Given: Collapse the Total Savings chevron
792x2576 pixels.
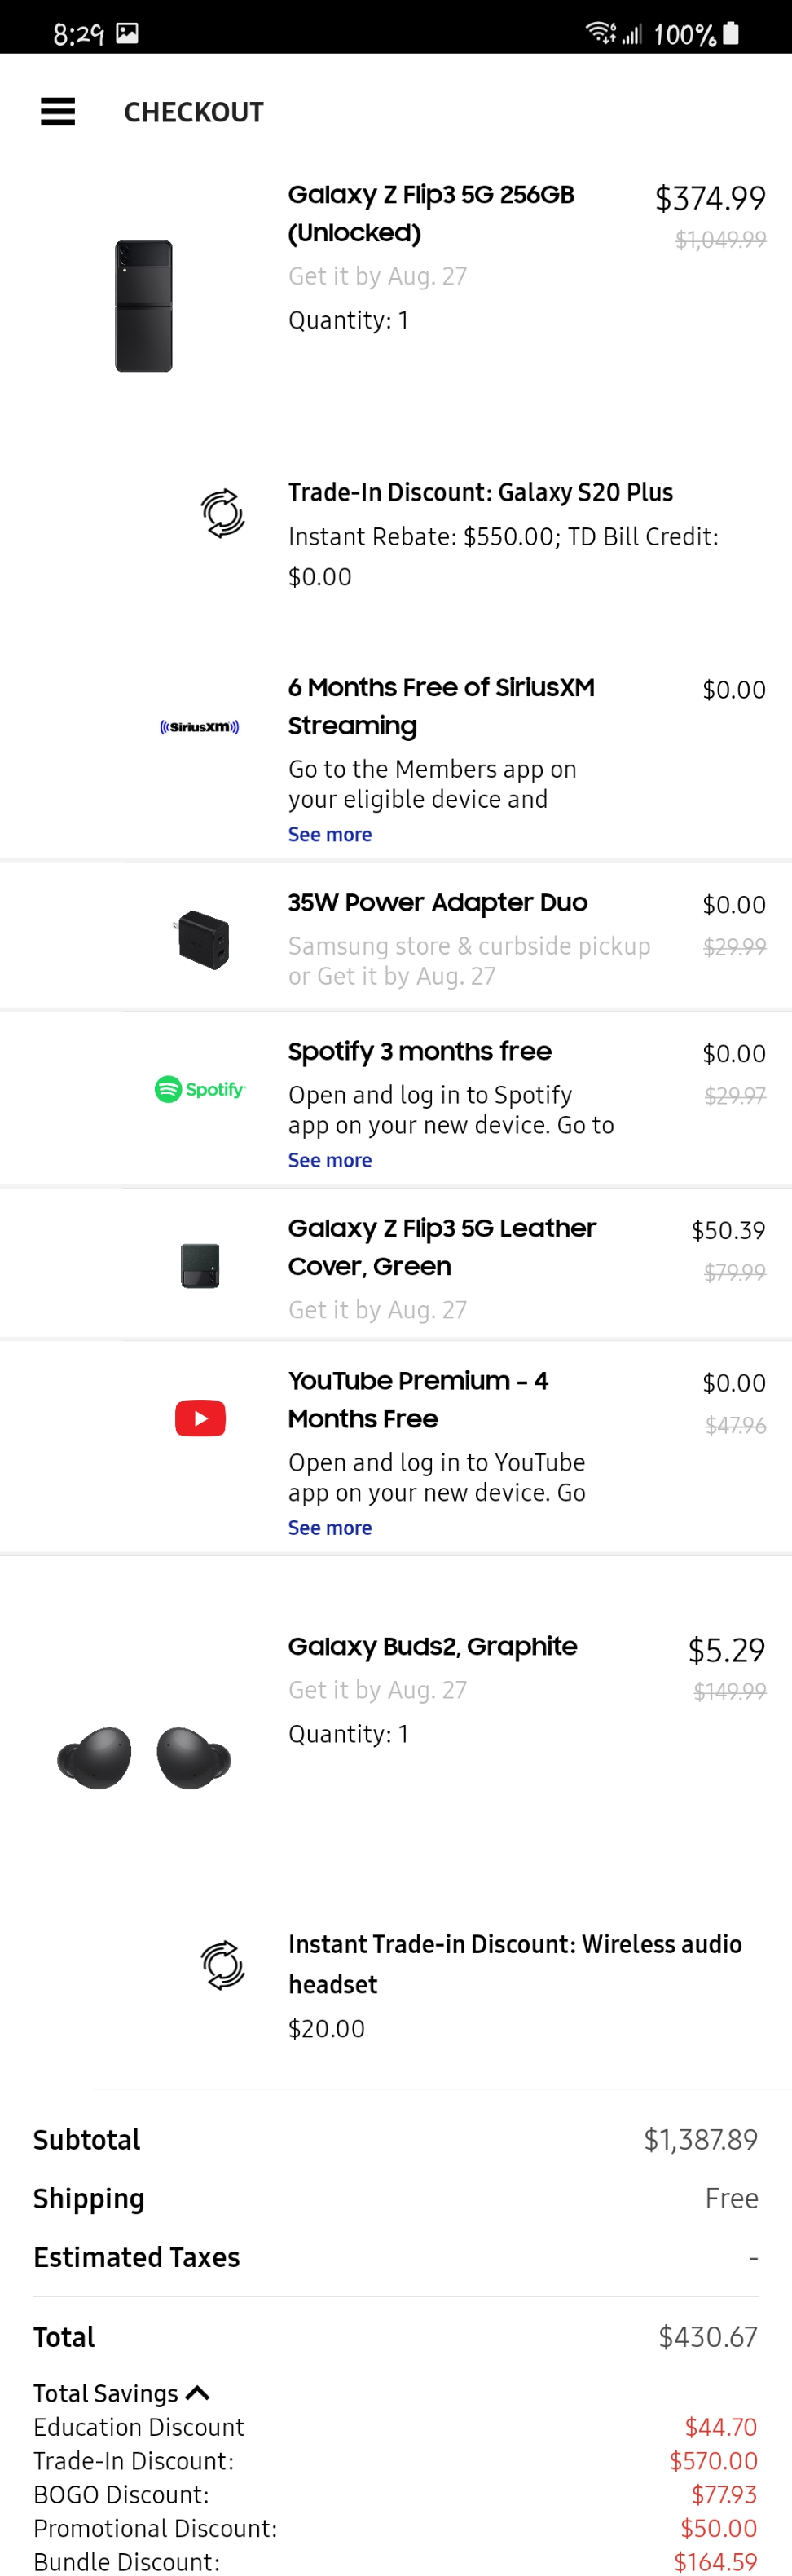Looking at the screenshot, I should pos(198,2392).
